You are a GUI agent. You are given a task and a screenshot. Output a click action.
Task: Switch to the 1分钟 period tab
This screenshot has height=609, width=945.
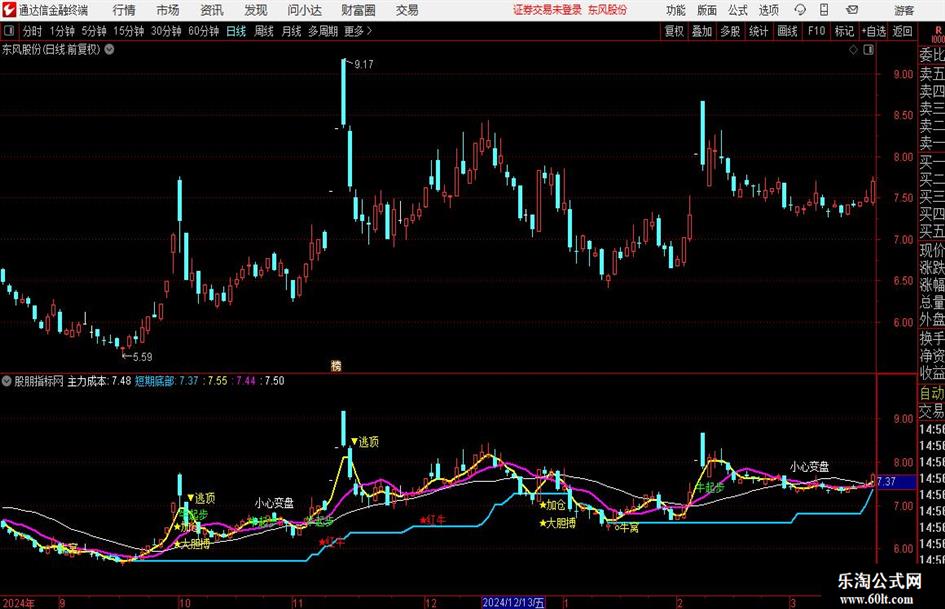click(x=61, y=31)
